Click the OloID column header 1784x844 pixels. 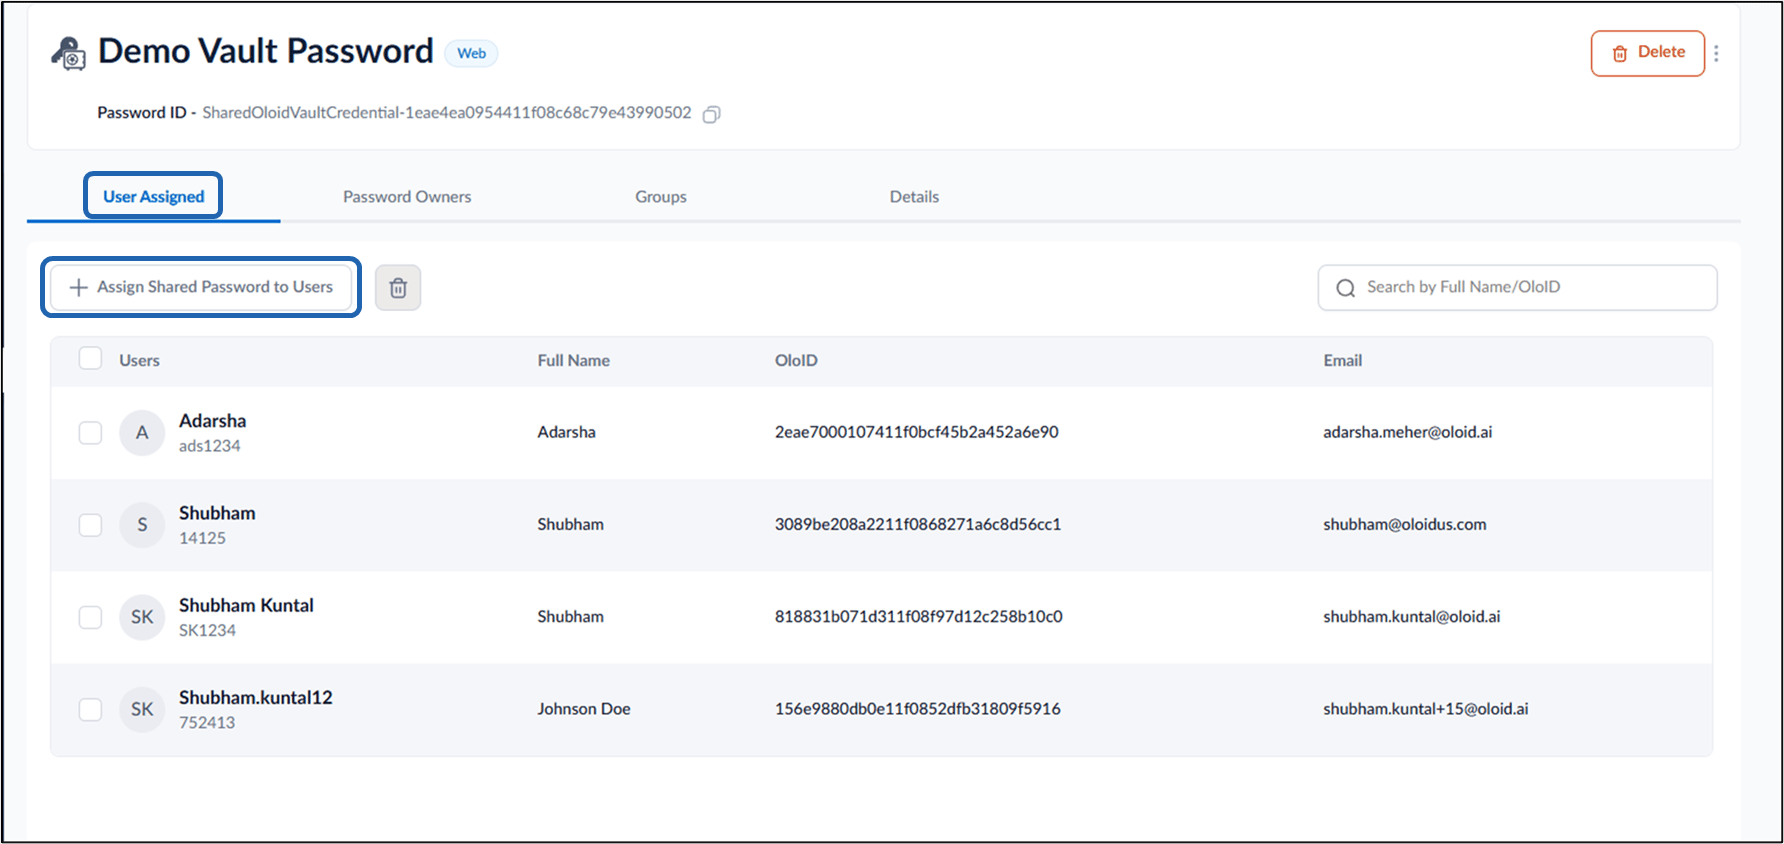796,361
